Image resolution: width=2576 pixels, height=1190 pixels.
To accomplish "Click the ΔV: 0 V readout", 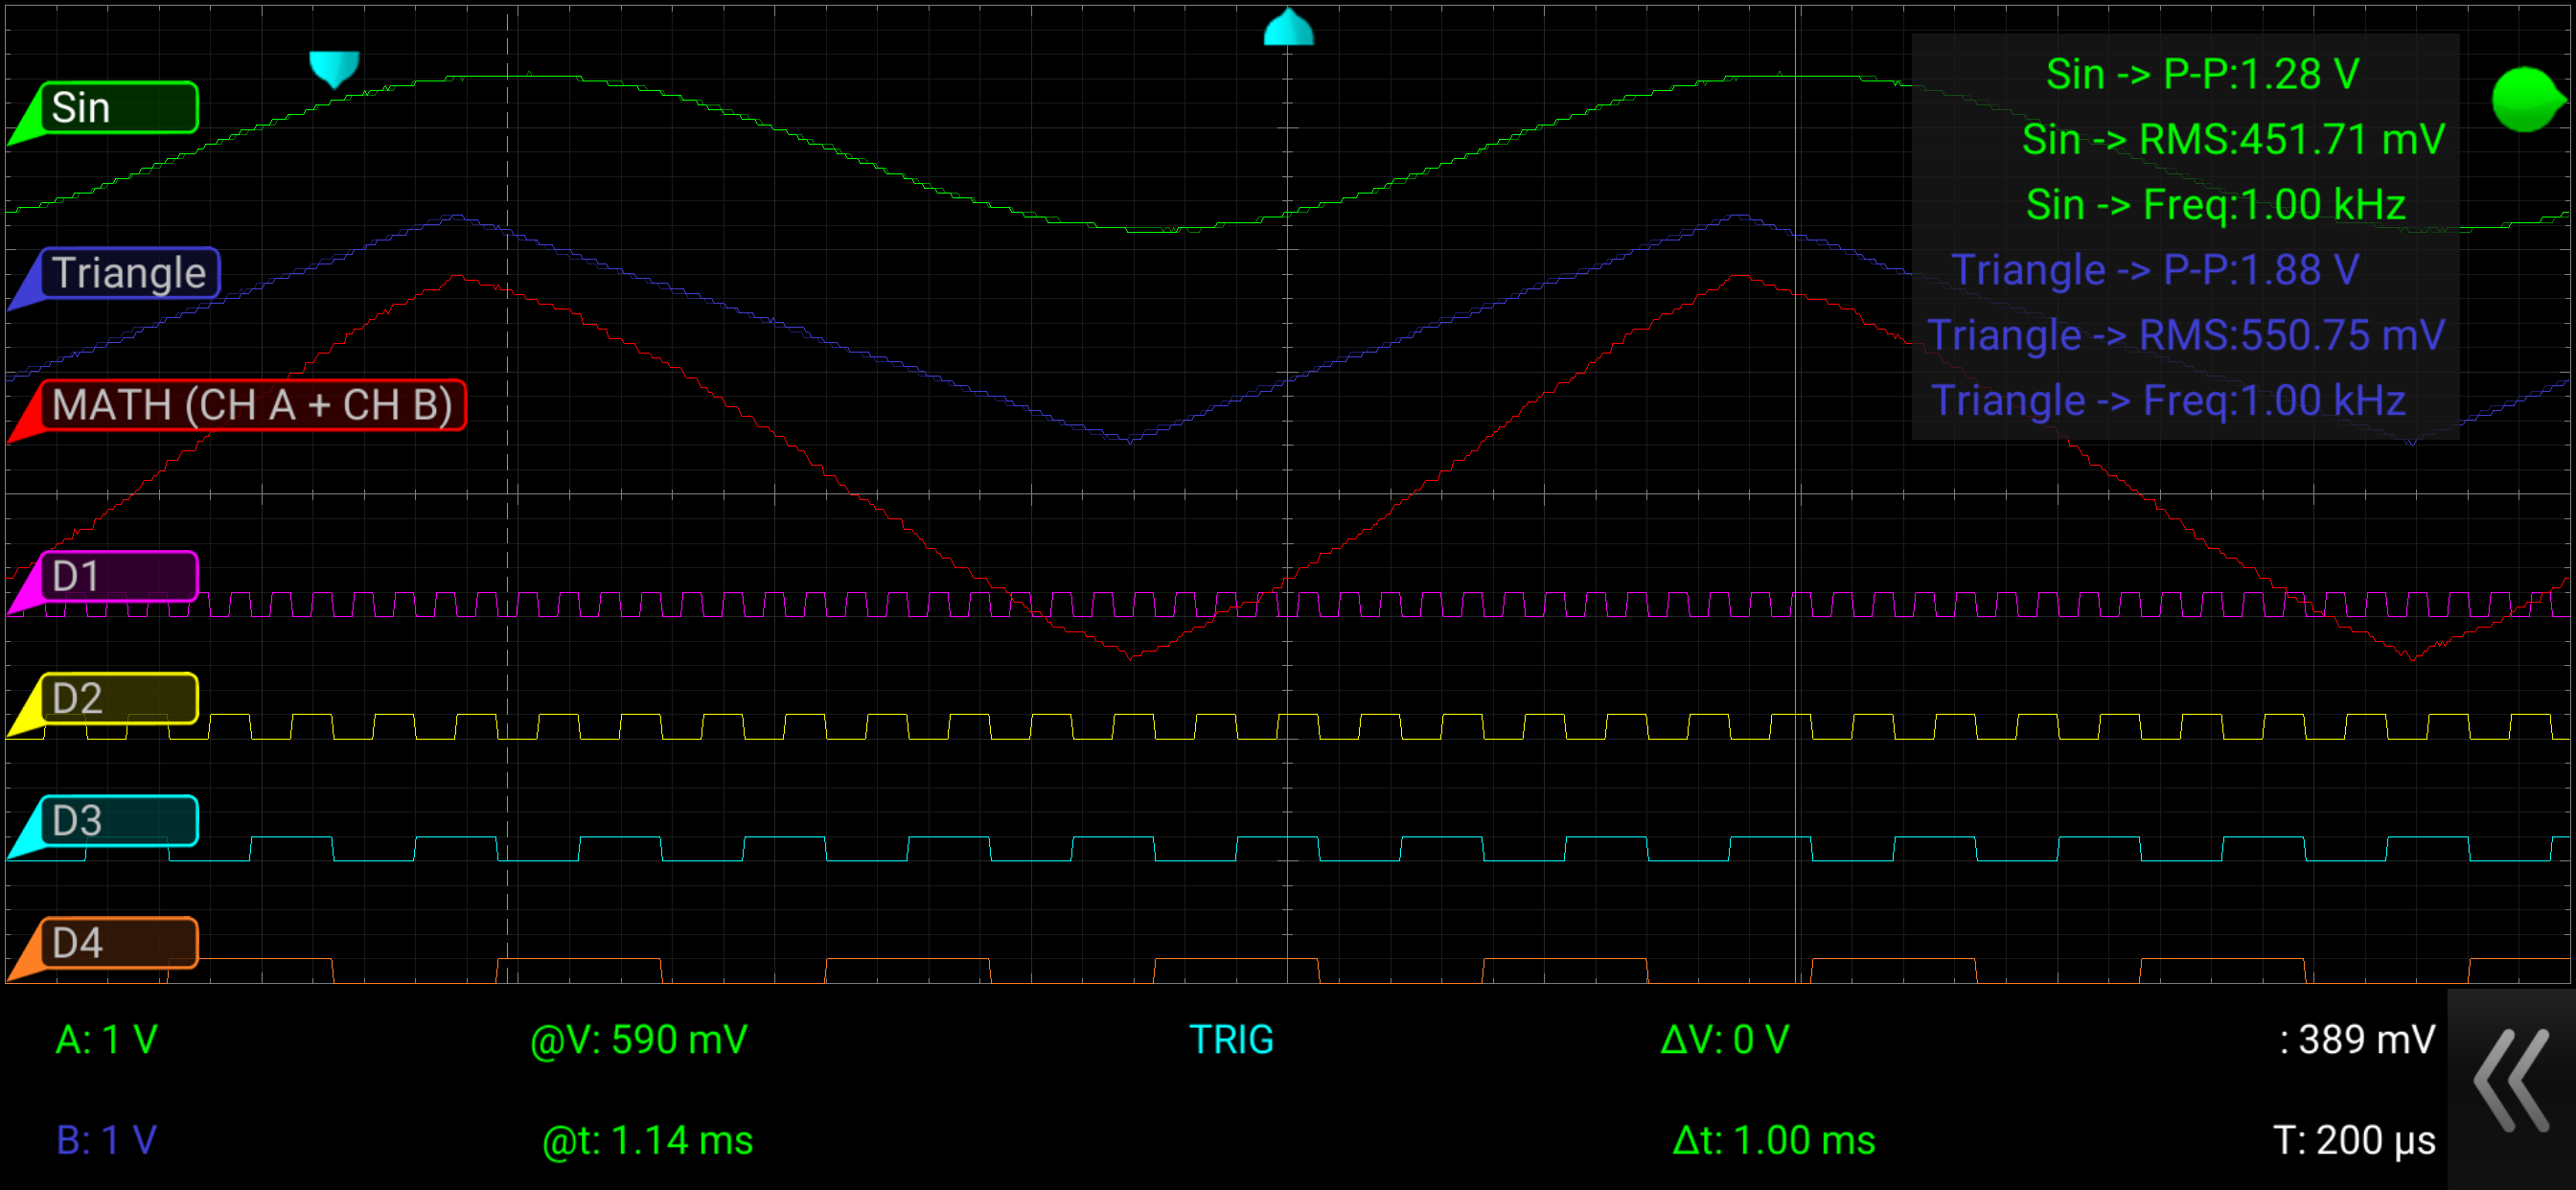I will [x=1723, y=1040].
